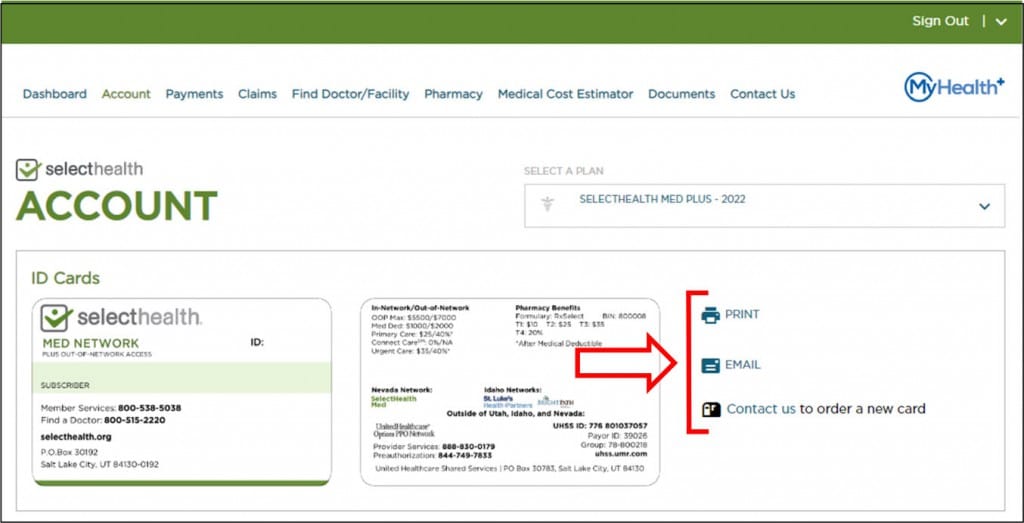Select SELECTHEALTH MED PLUS - 2022 plan box
Screen dimensions: 1024x523
click(x=764, y=206)
